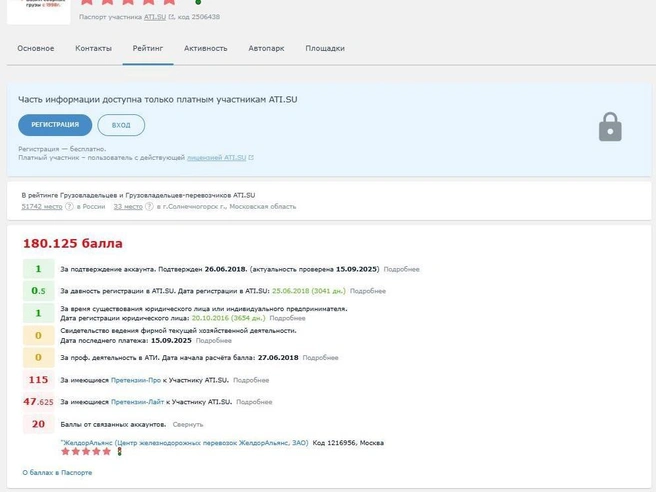Click the 0.5 points badge
Image resolution: width=656 pixels, height=492 pixels.
tap(38, 291)
